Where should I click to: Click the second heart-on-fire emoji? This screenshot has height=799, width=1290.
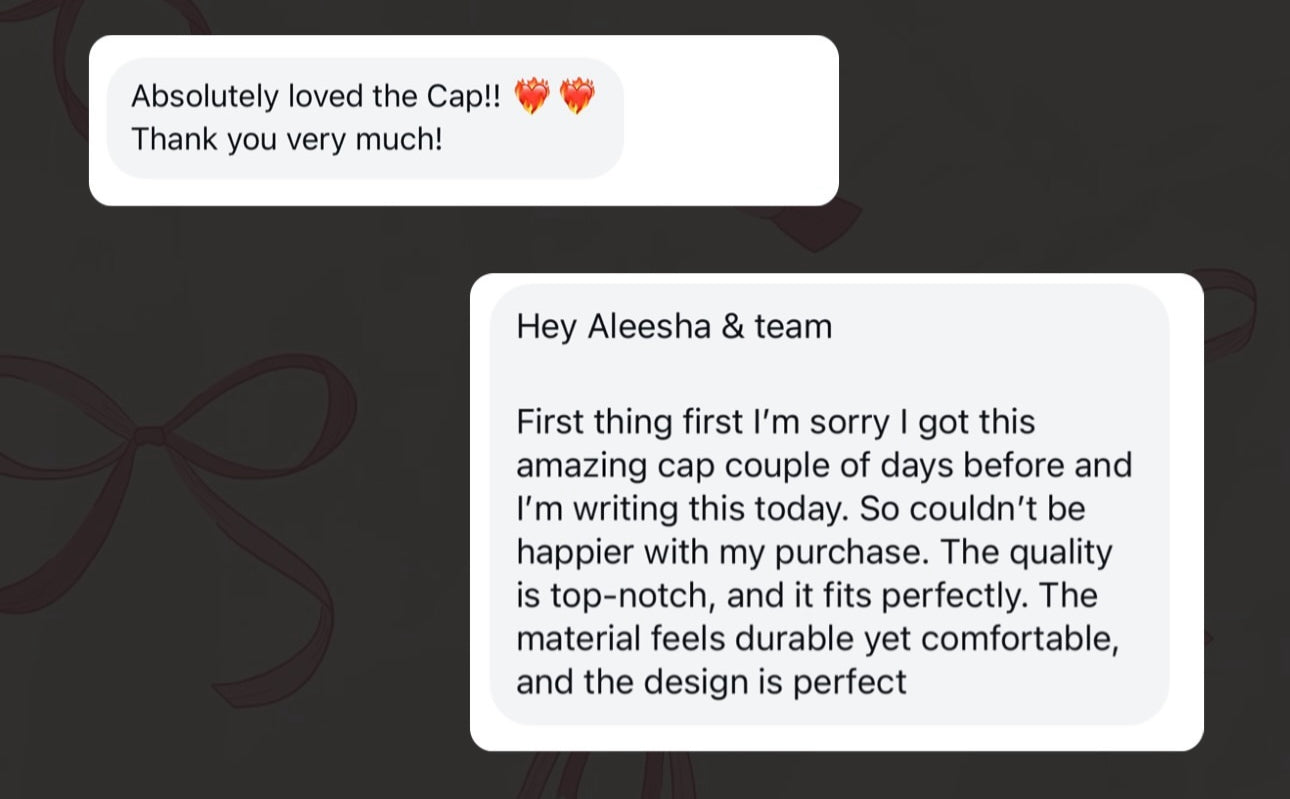click(577, 97)
